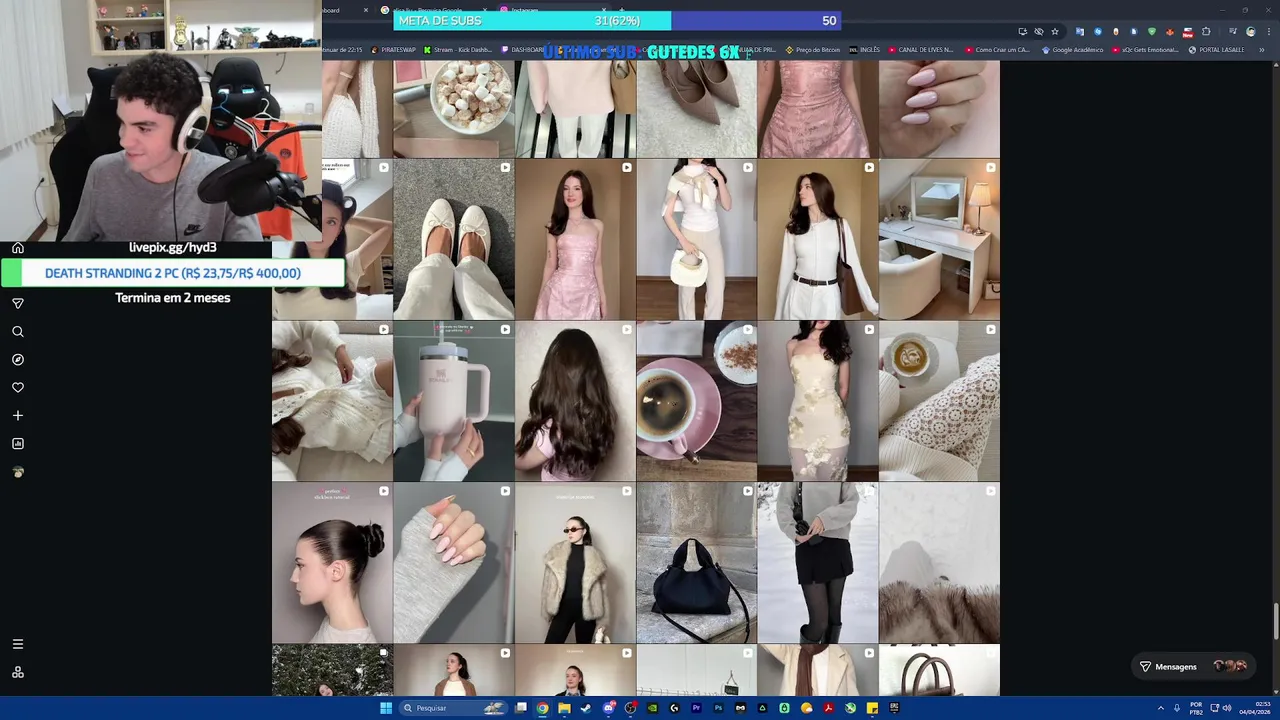
Task: Open the slick bun profile post
Action: tap(332, 563)
